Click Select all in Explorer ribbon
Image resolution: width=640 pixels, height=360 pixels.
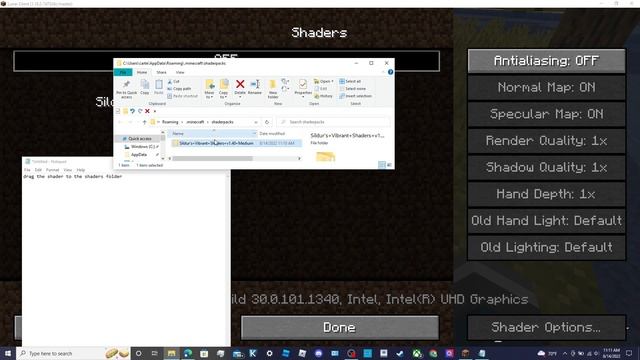[350, 82]
